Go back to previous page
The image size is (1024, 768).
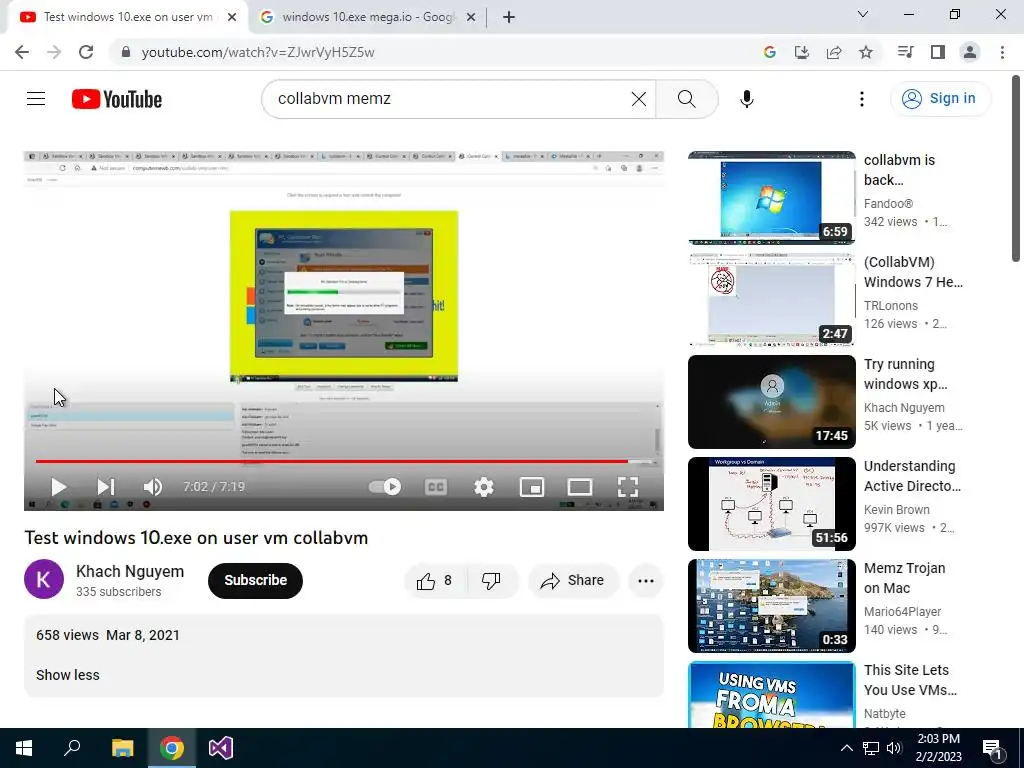(x=22, y=52)
